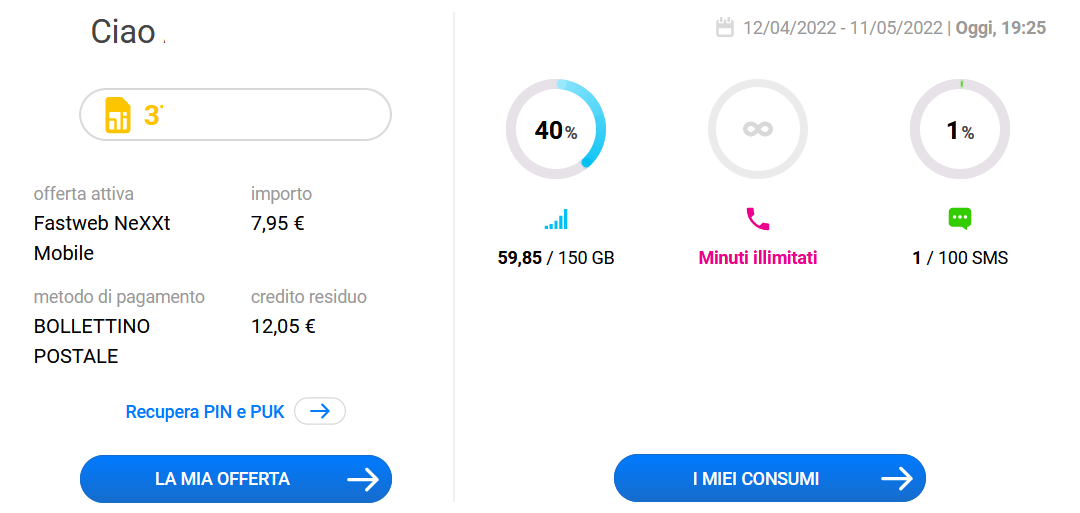This screenshot has height=513, width=1080.
Task: Click arrow button next to Recupera PIN e PUK
Action: click(320, 411)
